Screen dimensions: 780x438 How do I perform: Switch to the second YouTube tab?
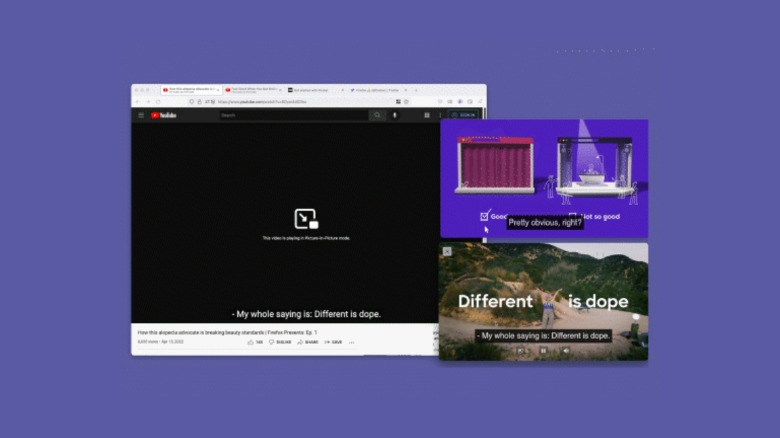[253, 90]
